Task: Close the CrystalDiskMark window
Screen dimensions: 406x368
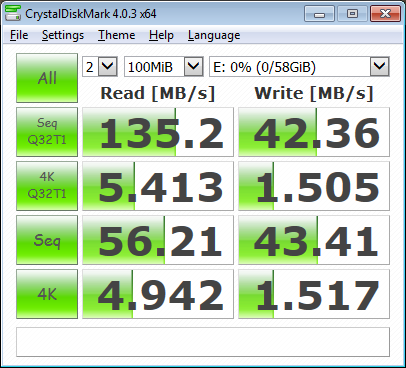Action: (x=385, y=14)
